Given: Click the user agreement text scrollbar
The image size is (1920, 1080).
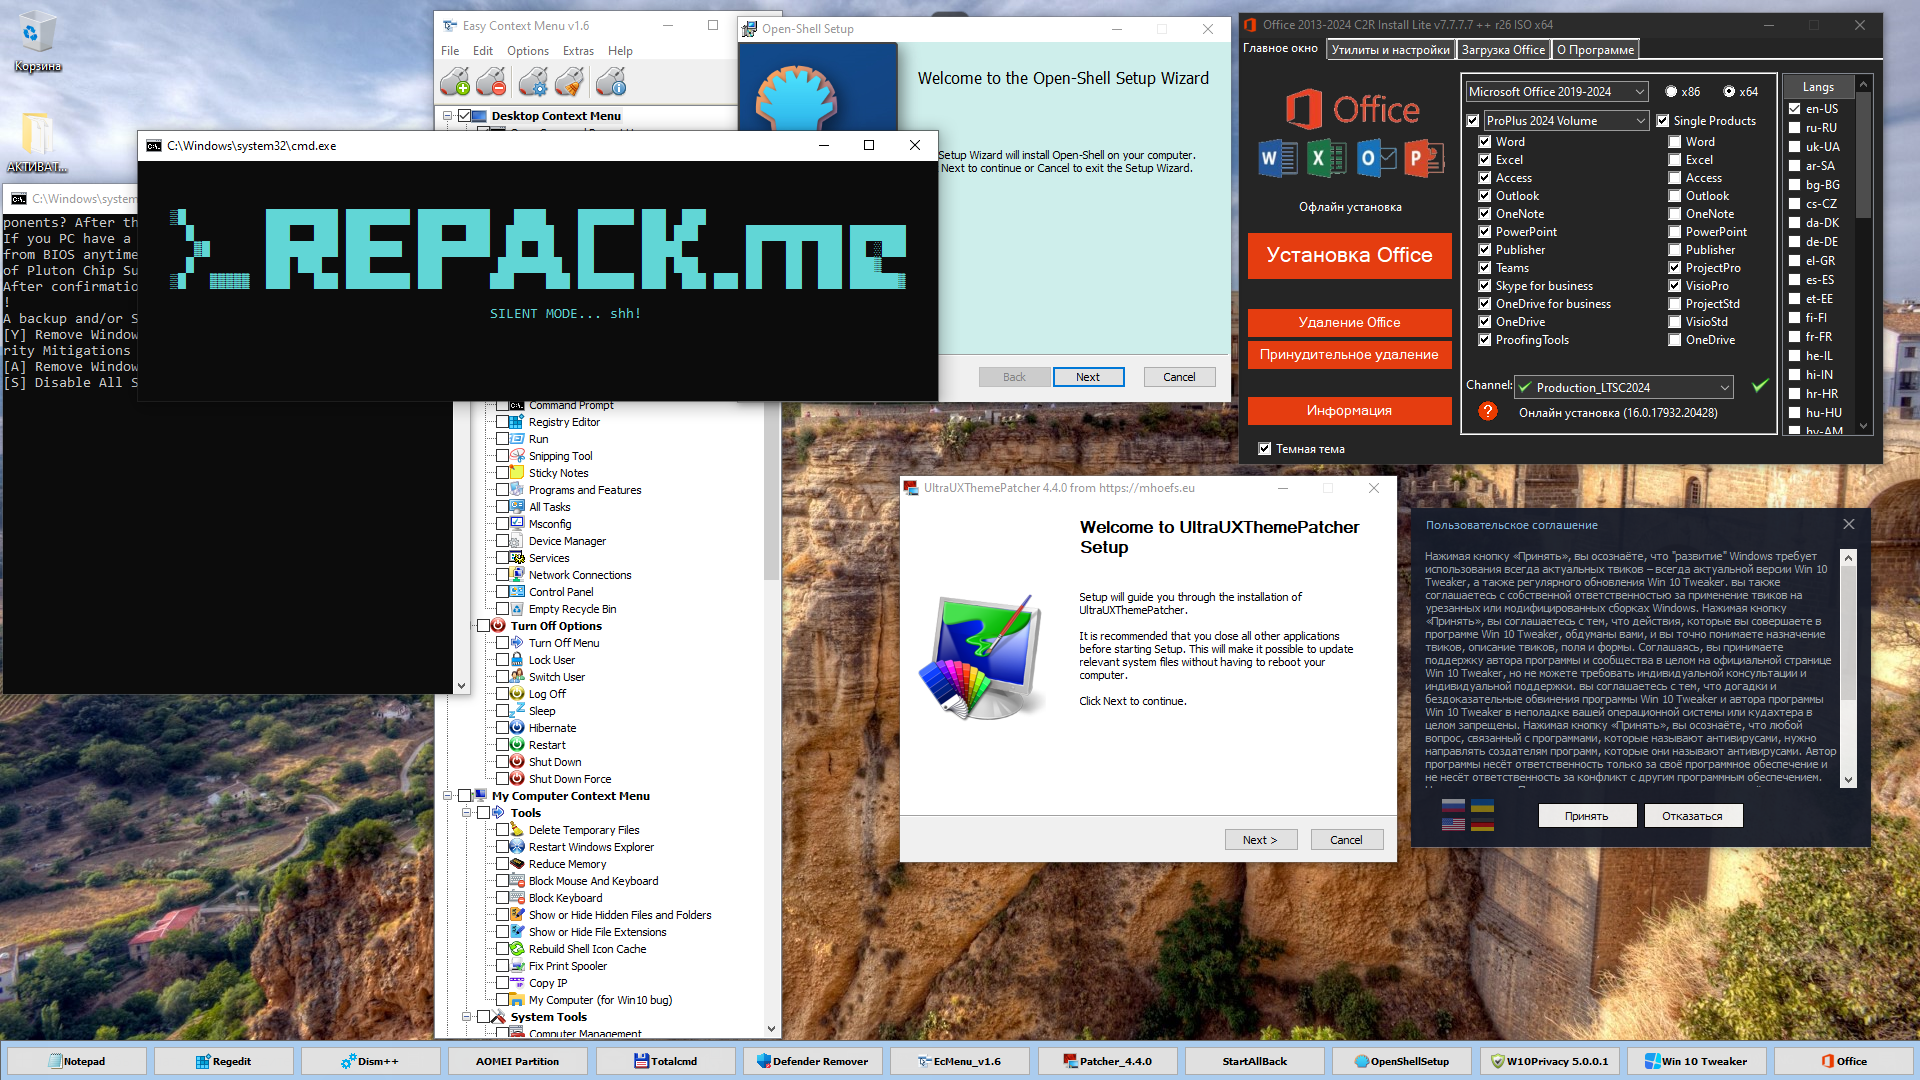Looking at the screenshot, I should tap(1848, 667).
